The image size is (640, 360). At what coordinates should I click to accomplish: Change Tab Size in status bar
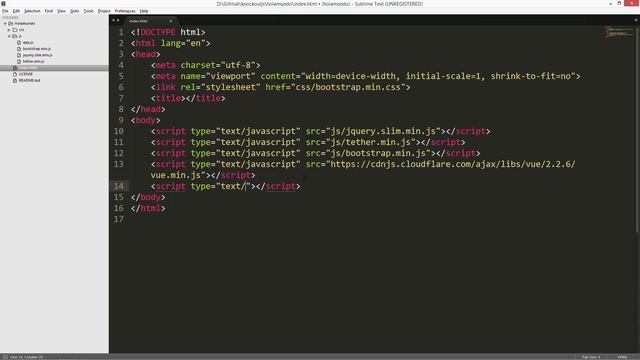[591, 357]
